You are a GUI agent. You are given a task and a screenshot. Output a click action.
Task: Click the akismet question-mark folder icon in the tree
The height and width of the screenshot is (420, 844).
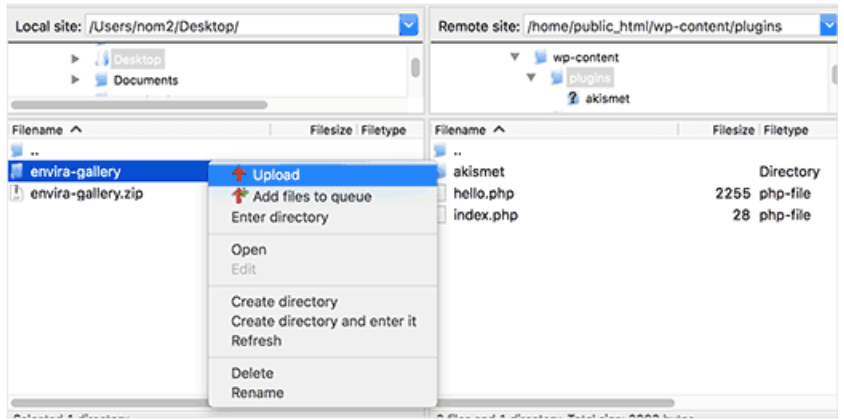click(574, 98)
